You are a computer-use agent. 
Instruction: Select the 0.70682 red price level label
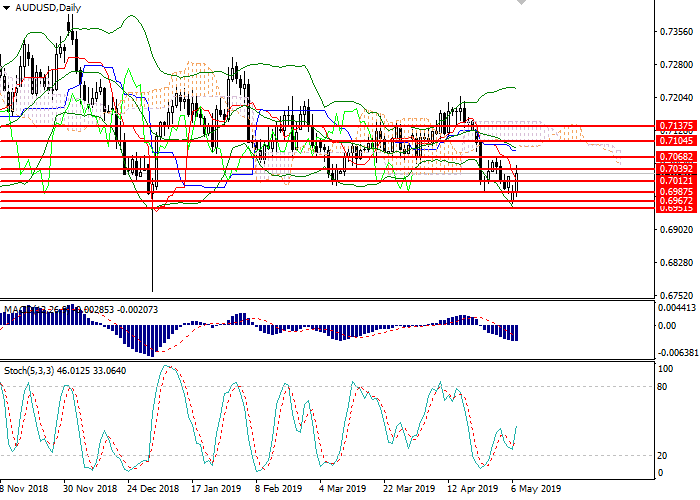coord(675,157)
